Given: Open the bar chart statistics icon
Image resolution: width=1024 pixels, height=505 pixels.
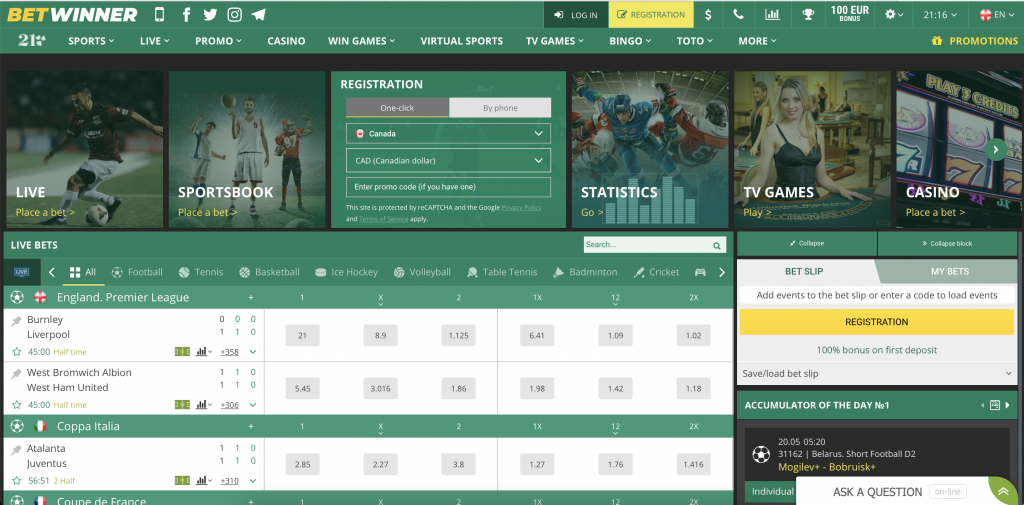Looking at the screenshot, I should click(773, 14).
